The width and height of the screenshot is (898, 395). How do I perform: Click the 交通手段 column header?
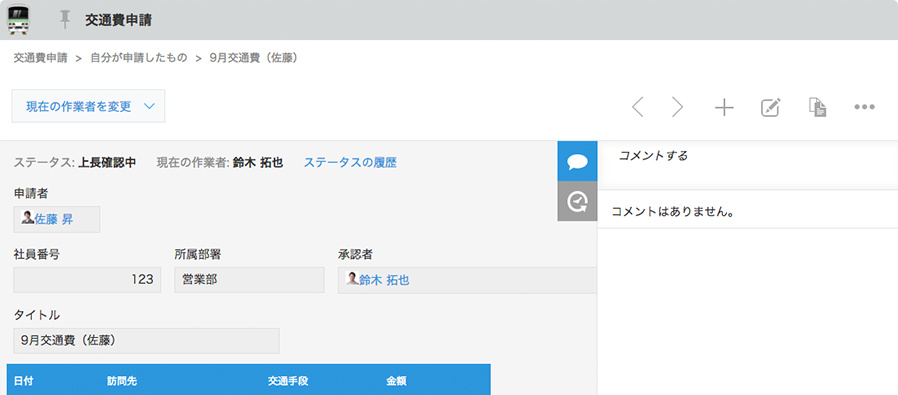click(x=288, y=381)
